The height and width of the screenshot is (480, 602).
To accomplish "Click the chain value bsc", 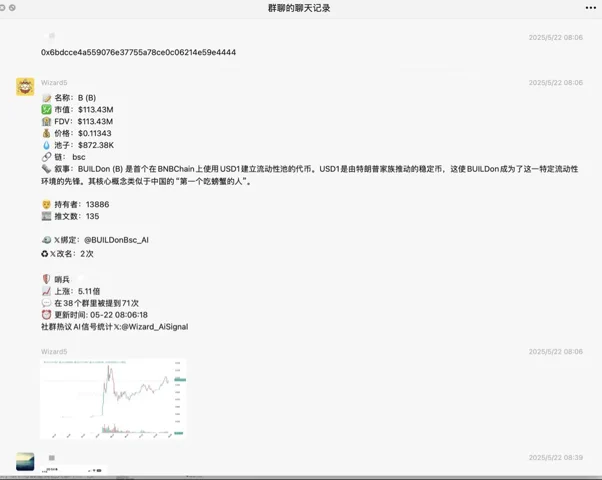I will 79,157.
